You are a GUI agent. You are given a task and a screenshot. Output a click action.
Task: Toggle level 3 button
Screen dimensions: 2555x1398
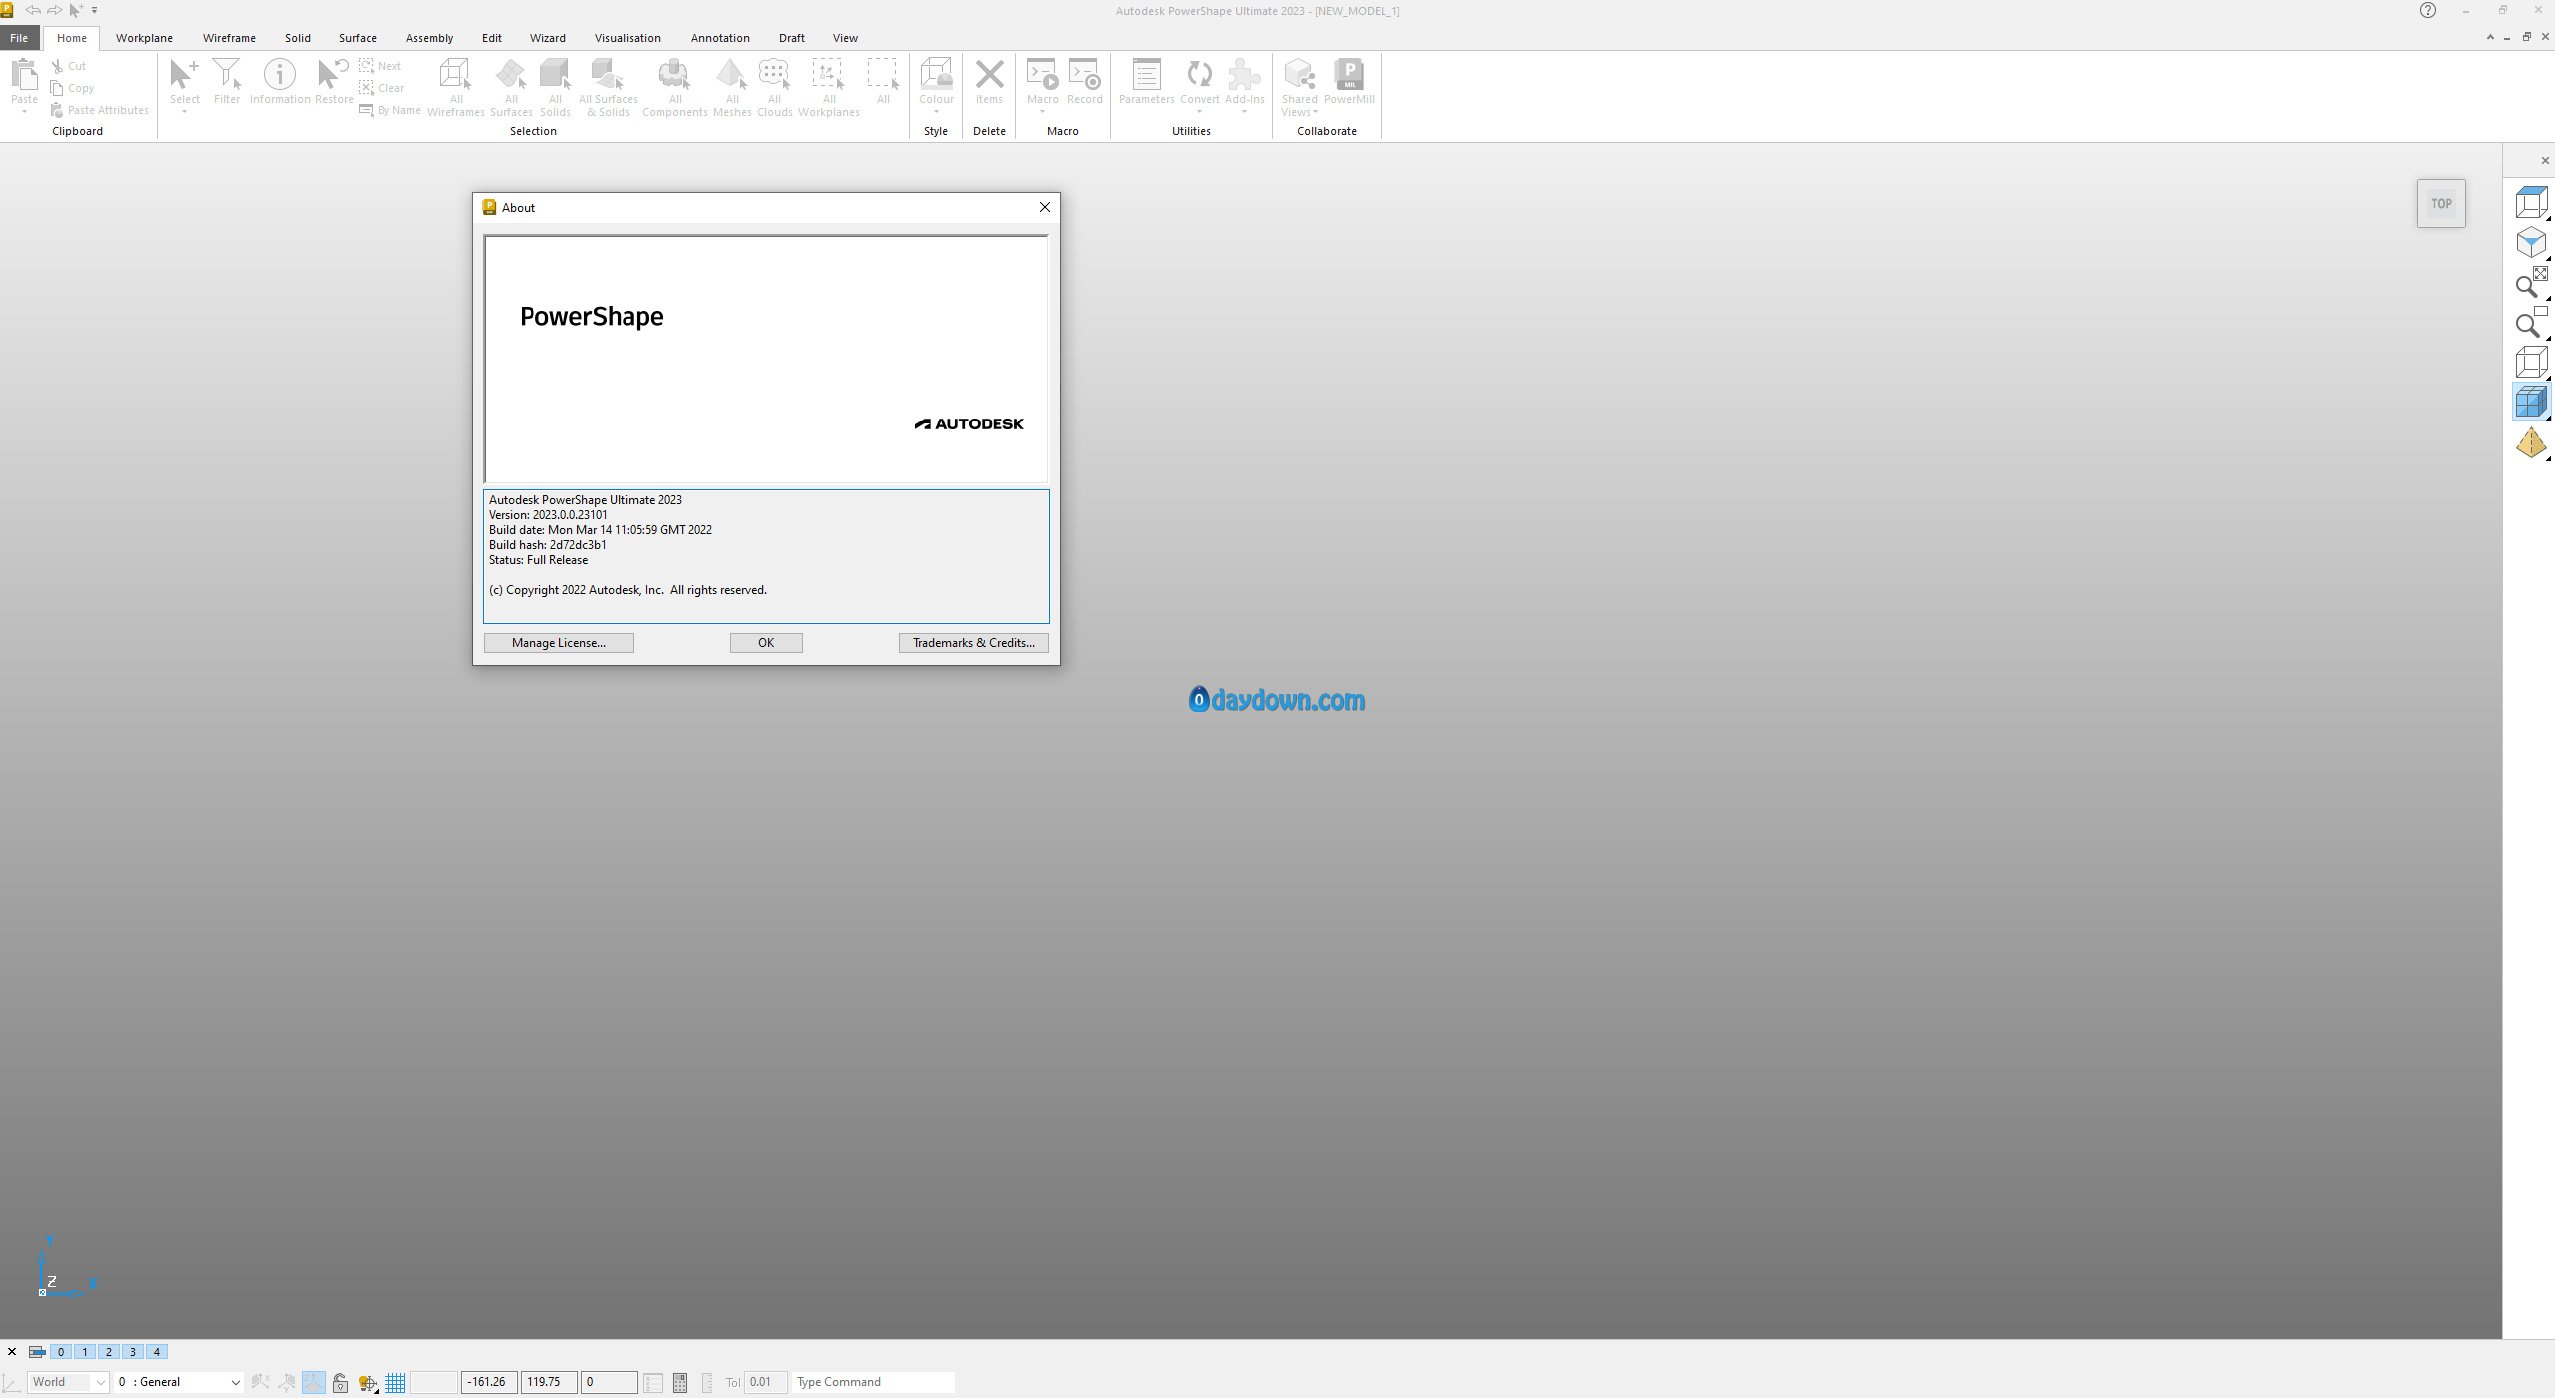click(x=133, y=1351)
